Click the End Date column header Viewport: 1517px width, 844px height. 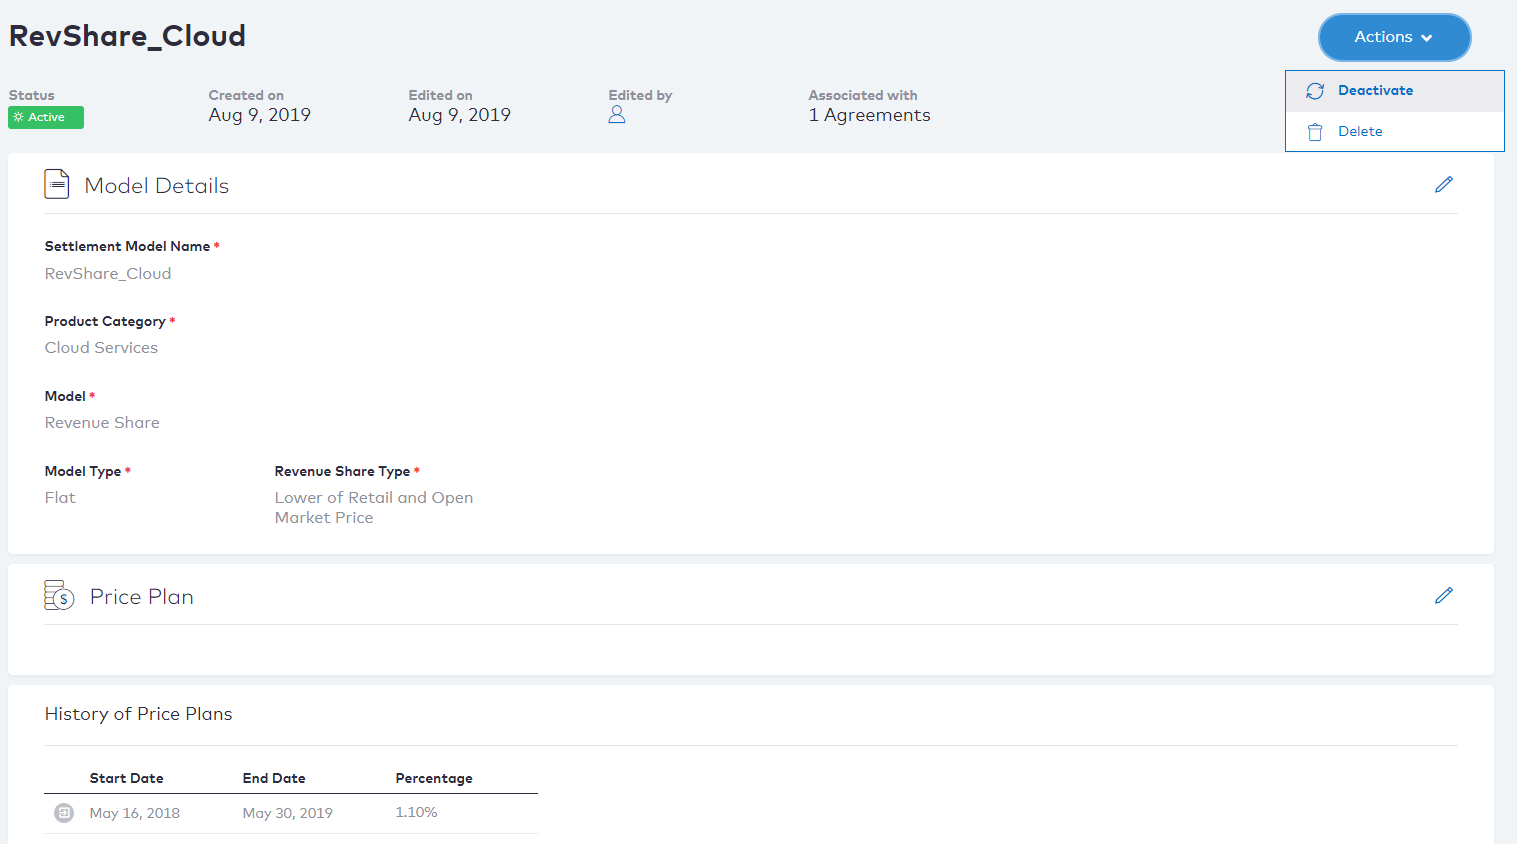point(274,778)
